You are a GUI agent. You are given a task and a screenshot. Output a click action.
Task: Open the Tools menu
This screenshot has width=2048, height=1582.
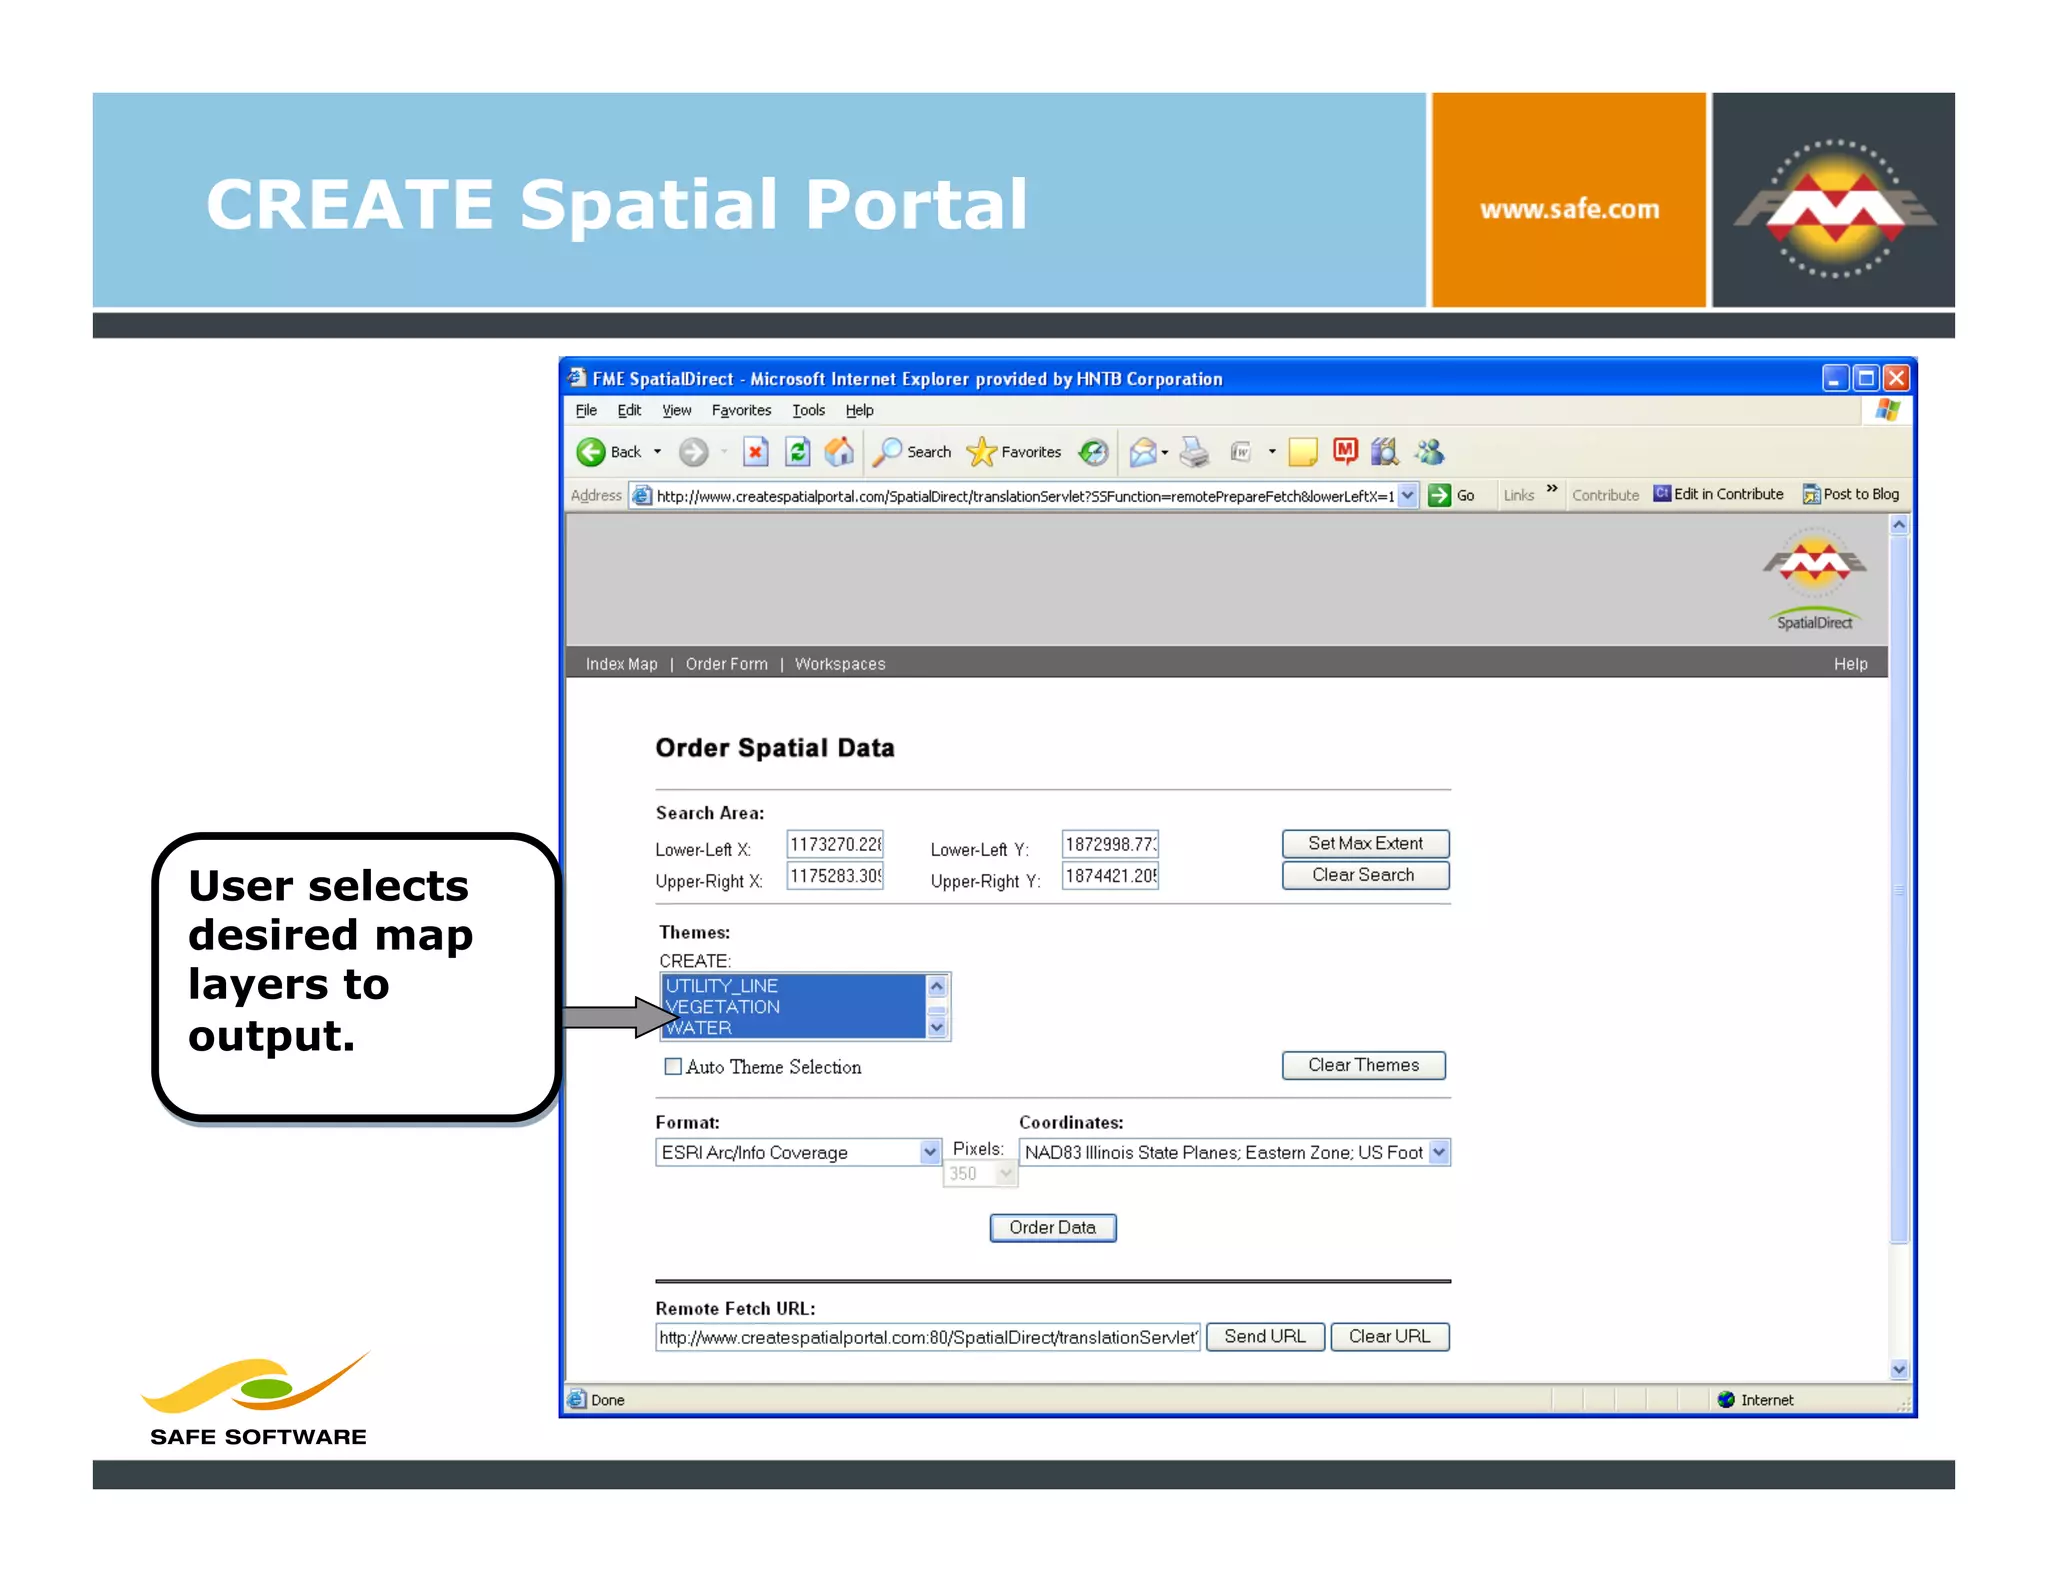point(808,410)
